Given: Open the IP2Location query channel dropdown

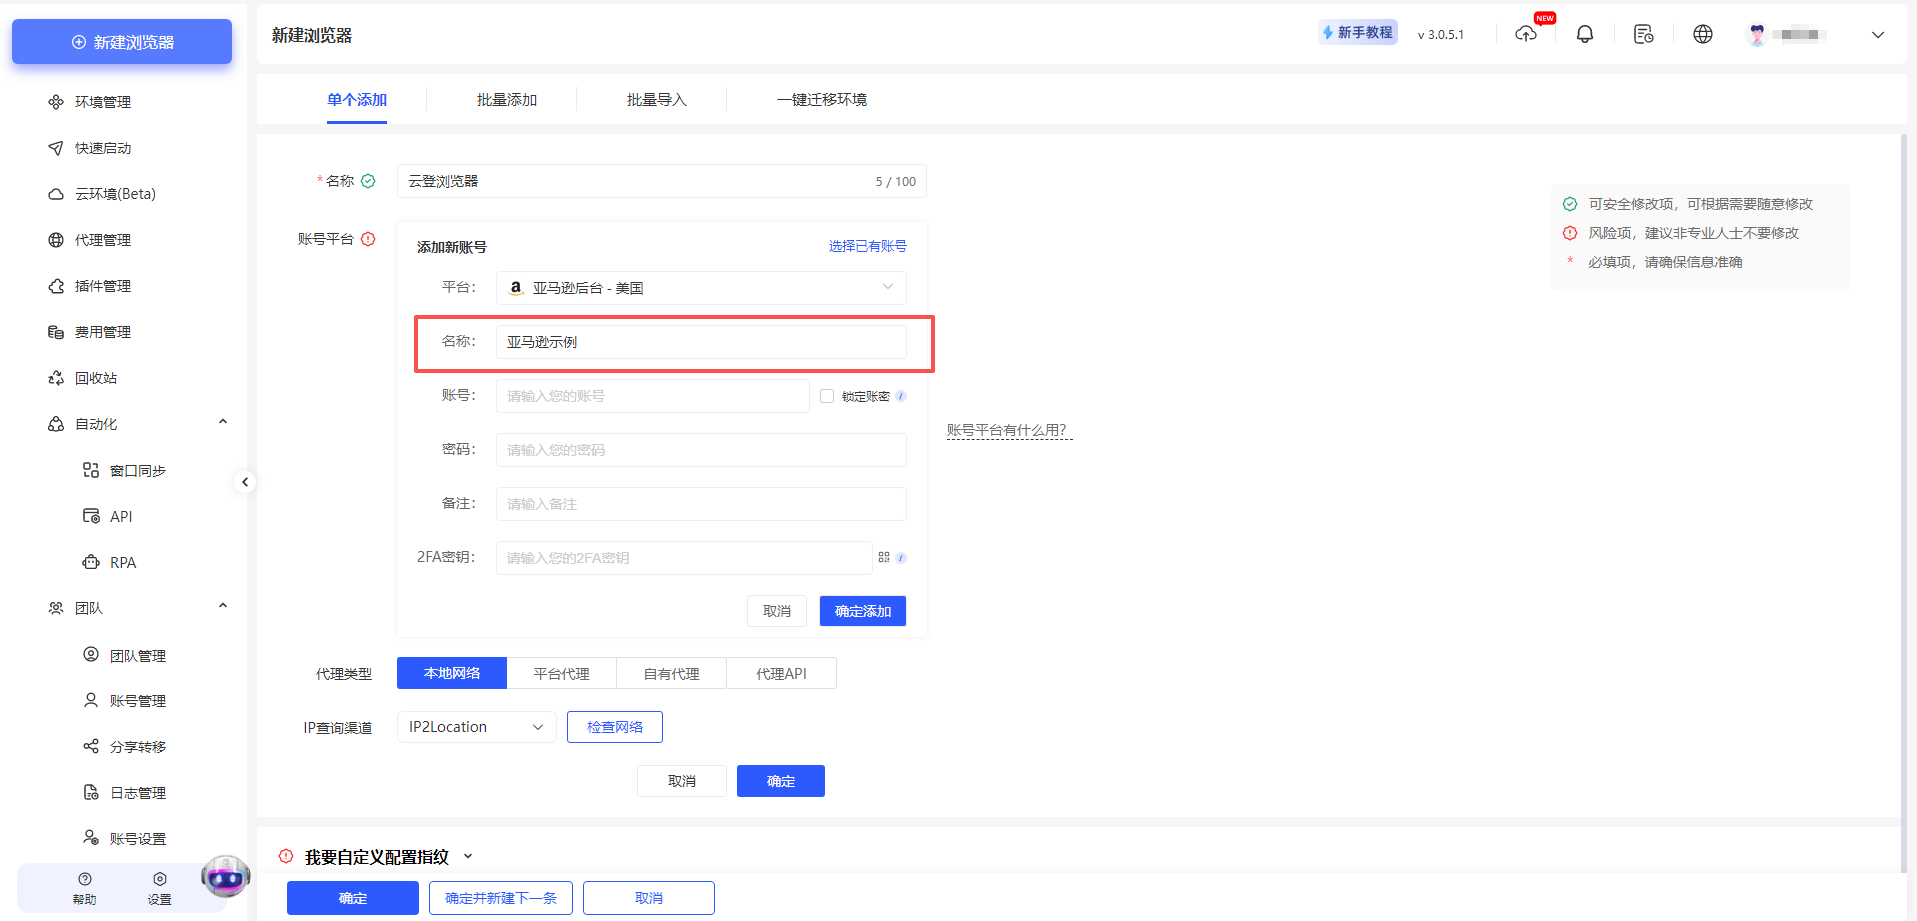Looking at the screenshot, I should 476,726.
